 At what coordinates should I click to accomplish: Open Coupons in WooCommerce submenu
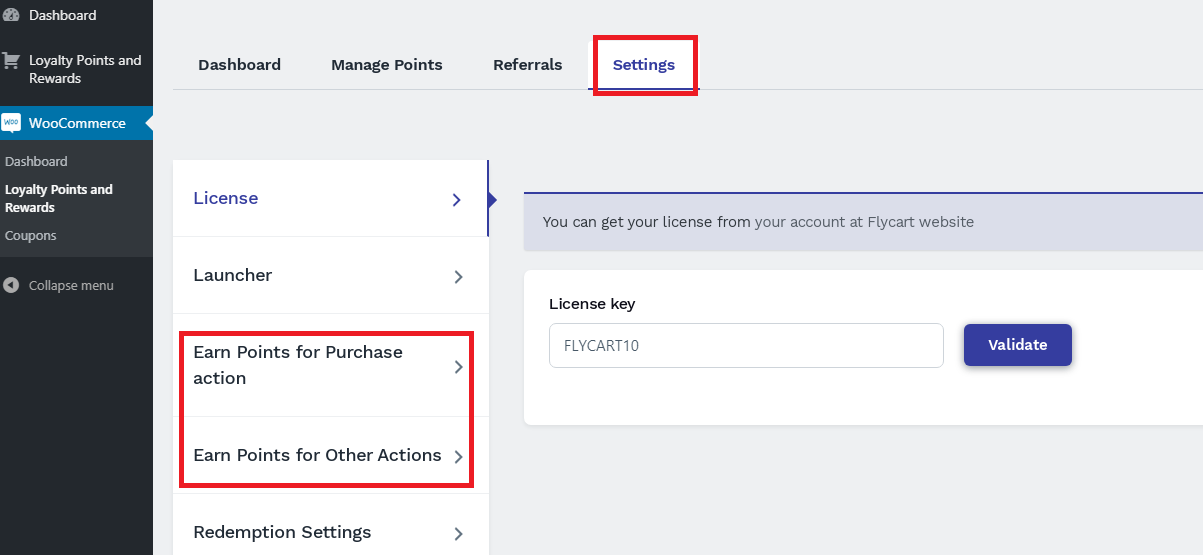pos(31,236)
